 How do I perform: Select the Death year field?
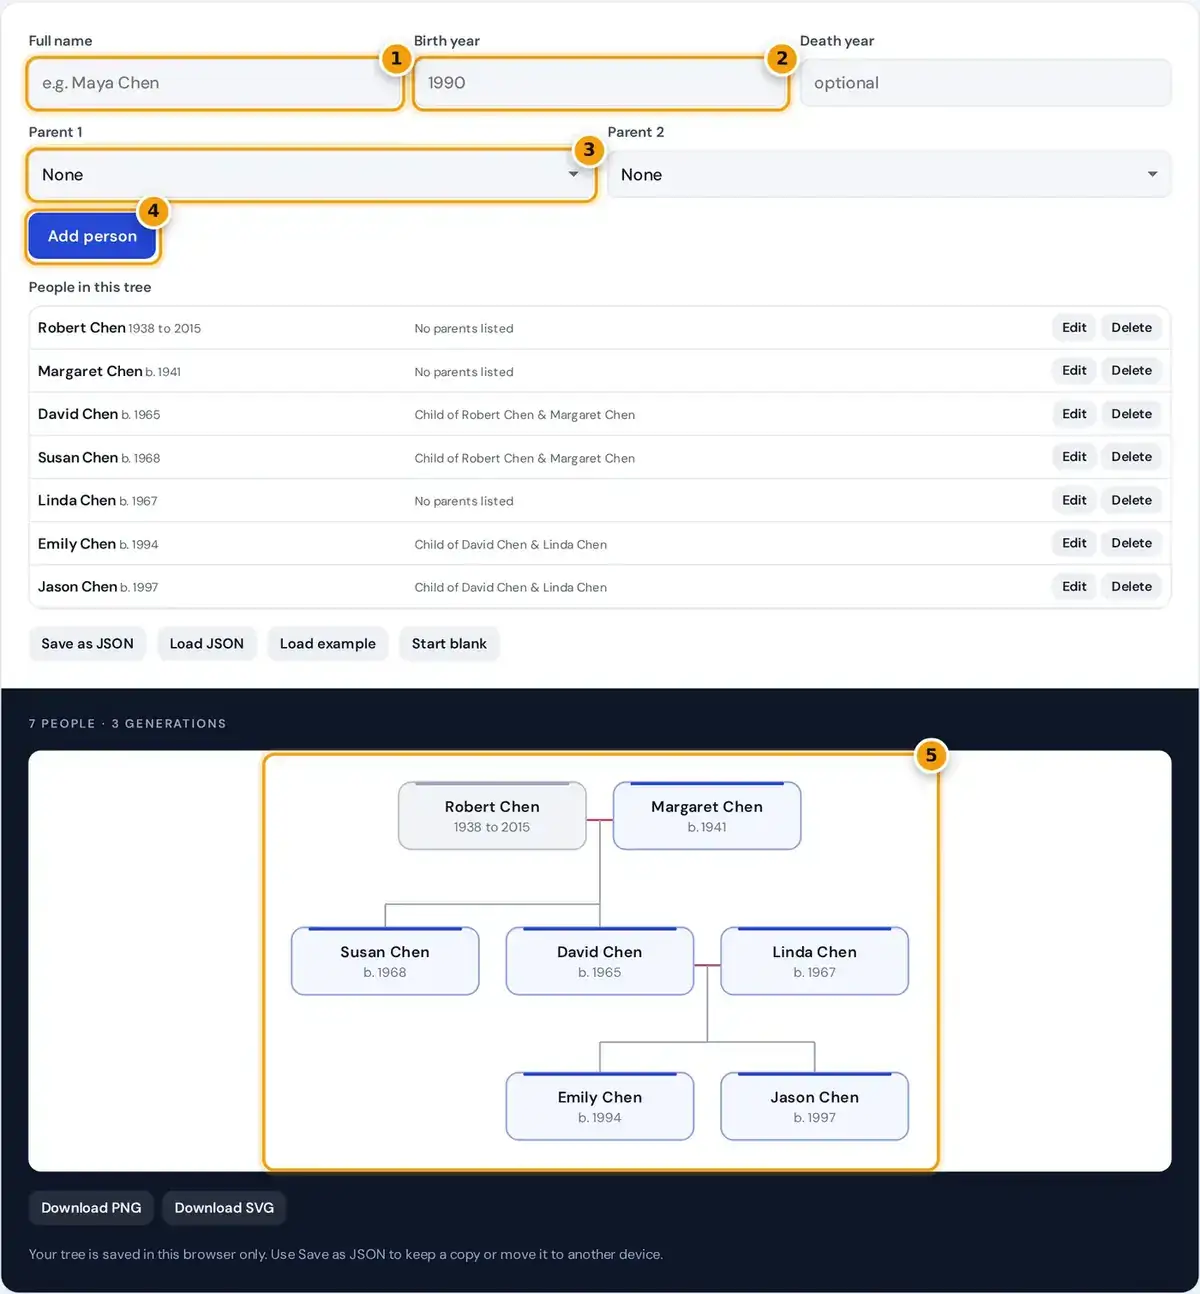pos(985,83)
